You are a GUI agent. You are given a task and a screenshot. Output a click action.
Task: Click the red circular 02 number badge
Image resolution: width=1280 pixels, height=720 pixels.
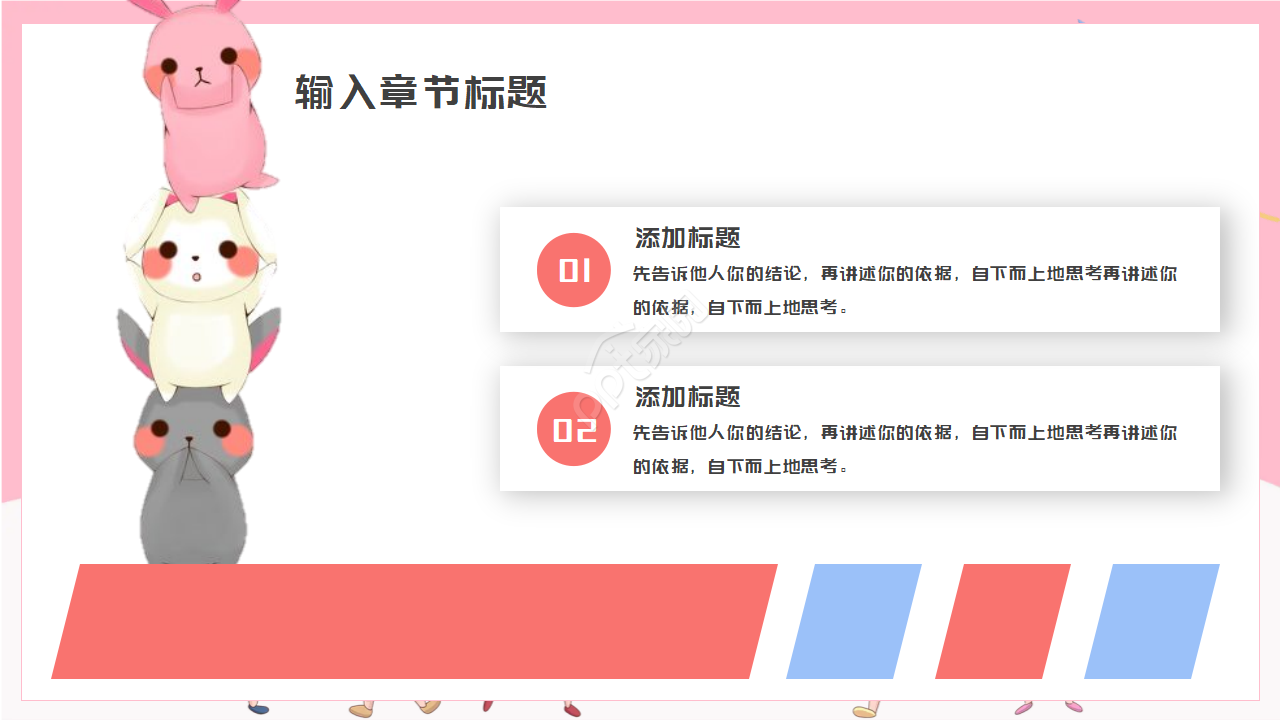(x=574, y=429)
